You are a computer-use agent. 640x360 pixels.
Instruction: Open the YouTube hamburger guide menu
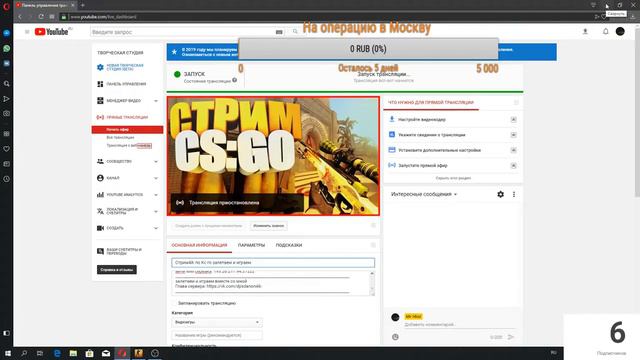(27, 32)
